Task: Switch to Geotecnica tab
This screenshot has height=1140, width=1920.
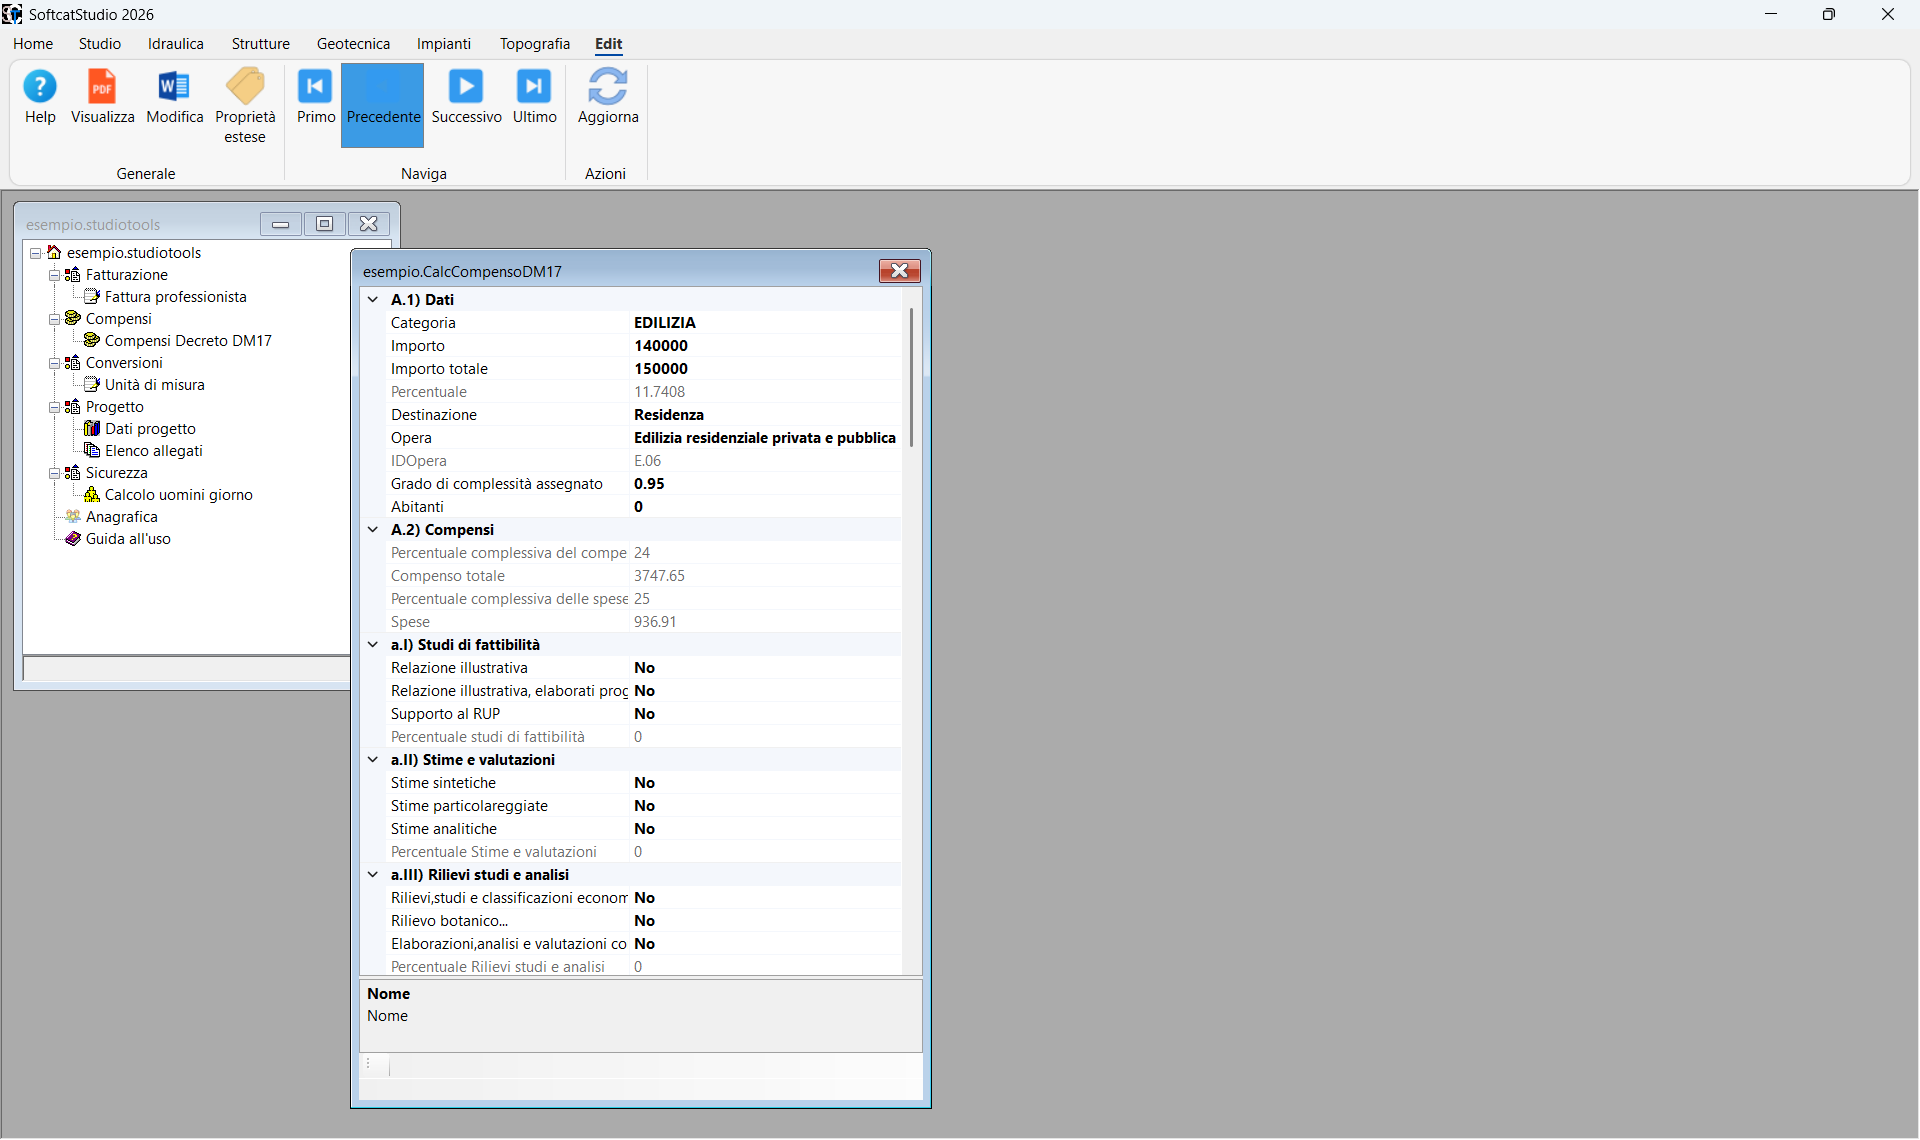Action: [353, 44]
